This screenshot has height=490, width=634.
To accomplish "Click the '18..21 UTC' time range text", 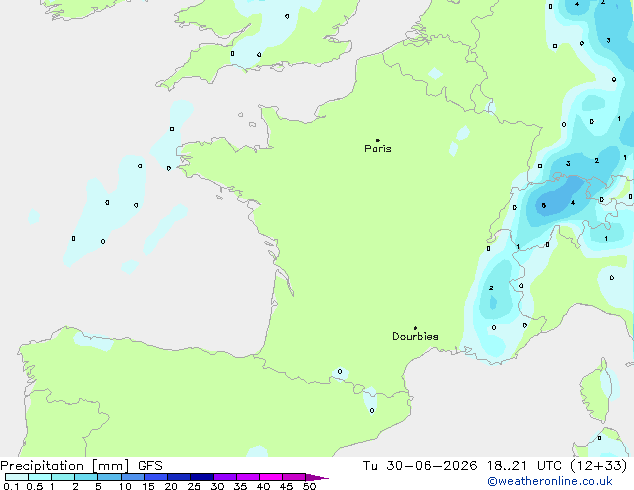I will [x=524, y=466].
